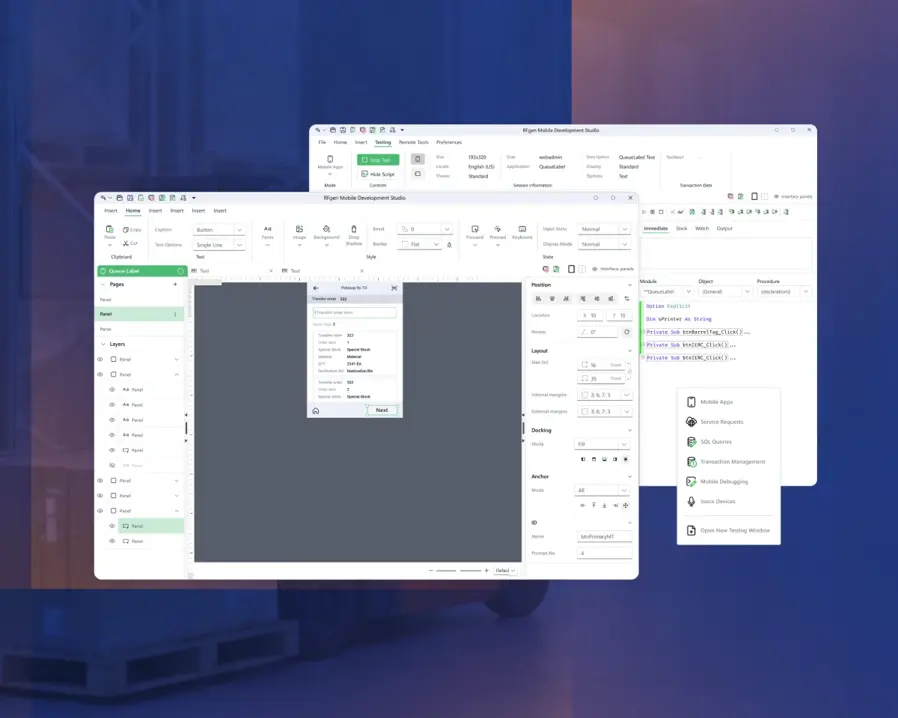Toggle visibility of the topmost Panel layer
Viewport: 898px width, 718px height.
coord(100,359)
